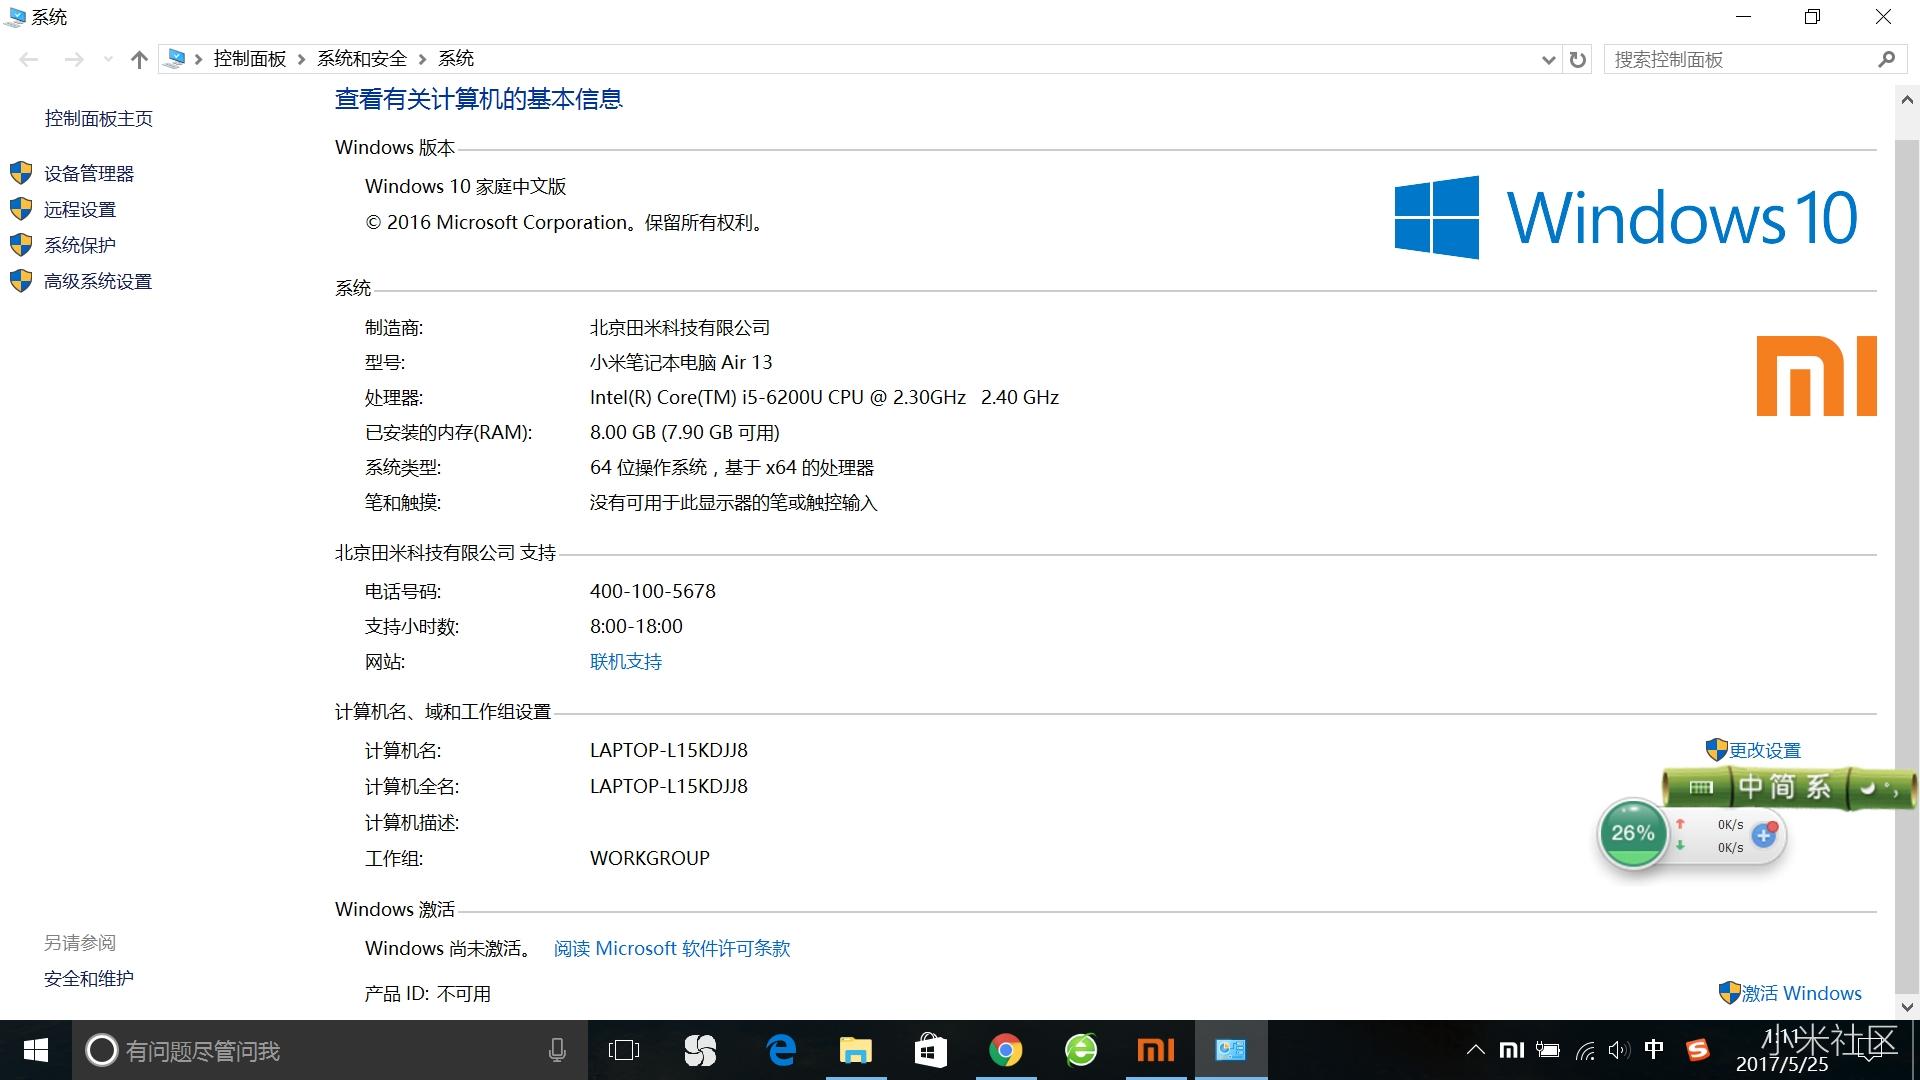1920x1080 pixels.
Task: Launch Microsoft Edge from taskbar
Action: coord(780,1050)
